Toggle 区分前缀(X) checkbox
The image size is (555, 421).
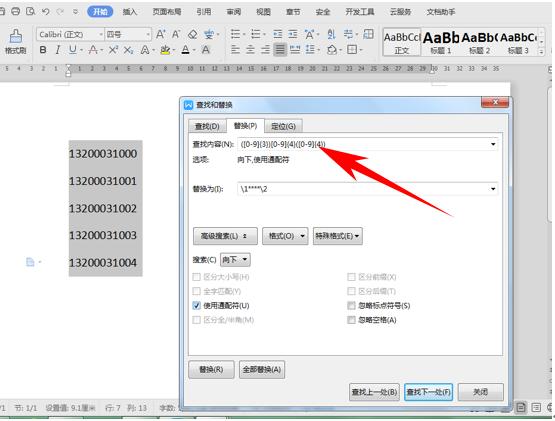[351, 277]
